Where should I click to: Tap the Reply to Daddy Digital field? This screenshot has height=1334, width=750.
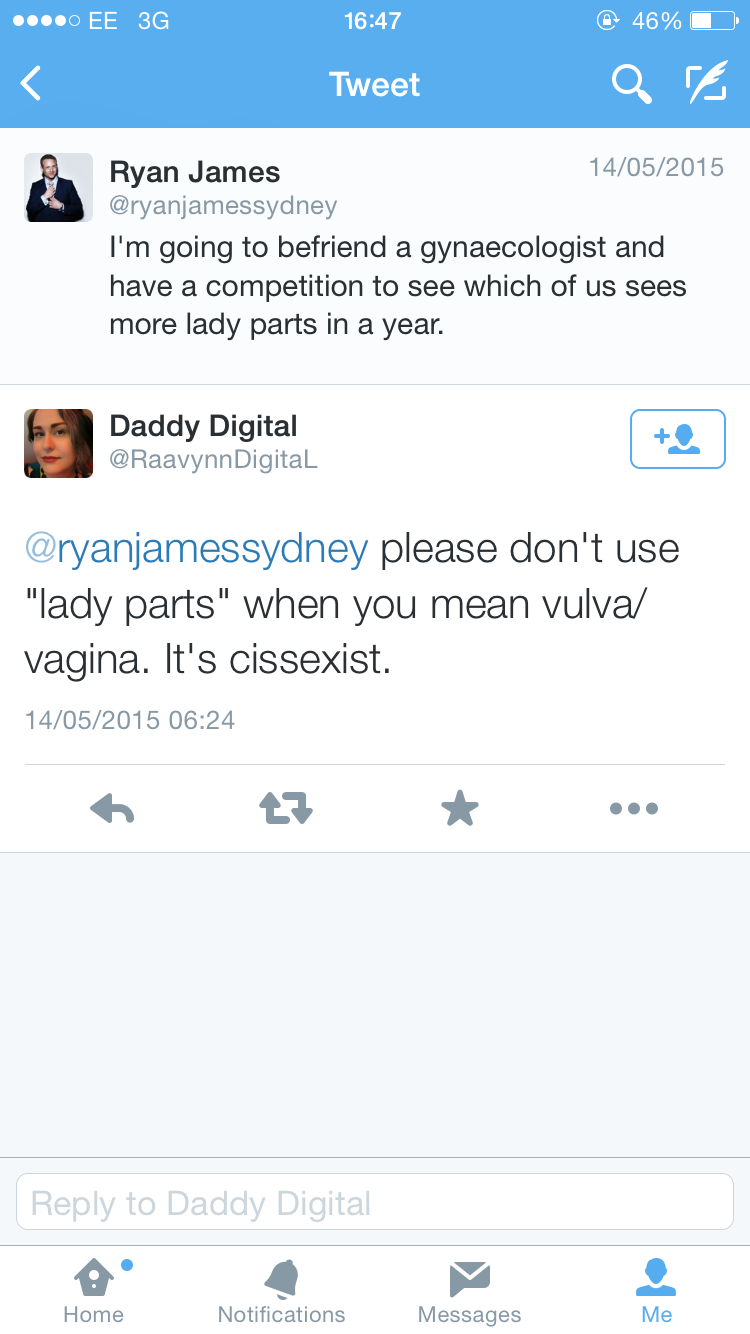pyautogui.click(x=375, y=1202)
